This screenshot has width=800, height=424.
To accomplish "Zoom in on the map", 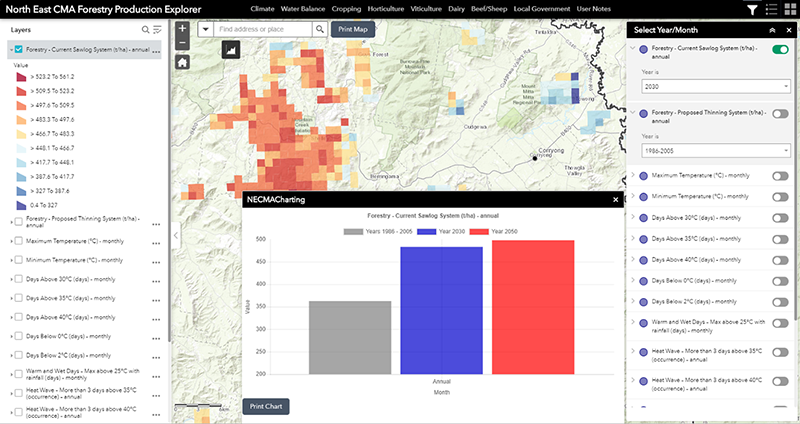I will click(182, 29).
